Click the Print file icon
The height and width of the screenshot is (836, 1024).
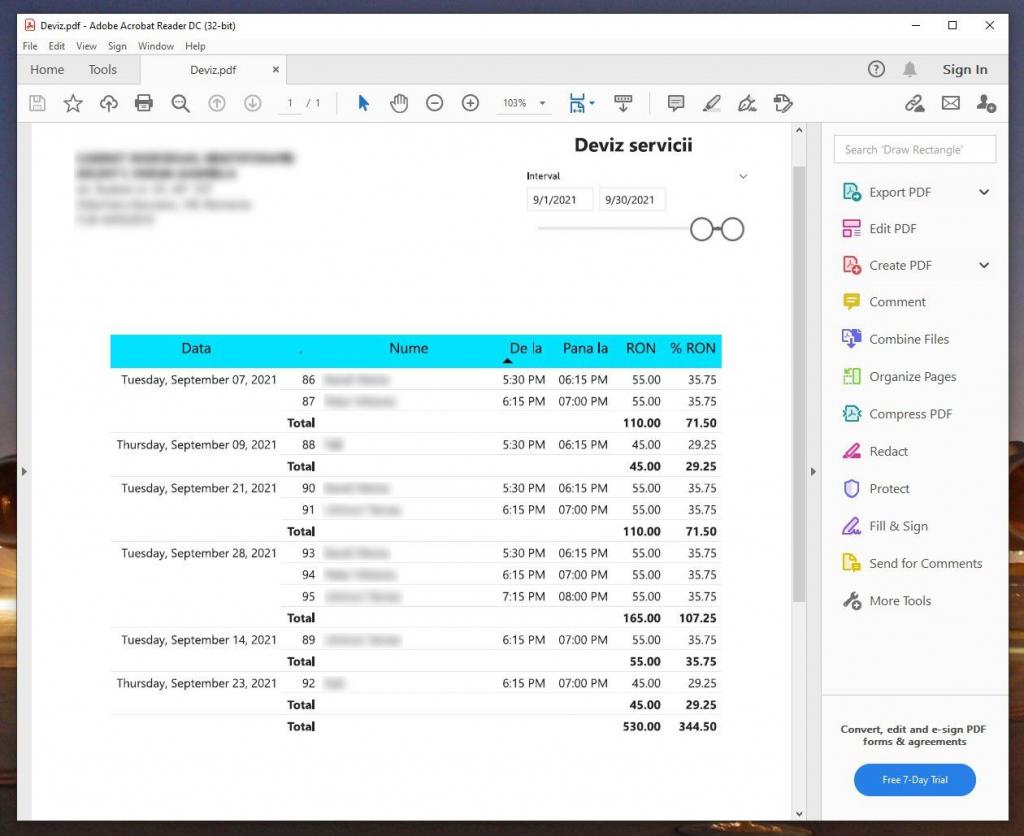click(x=144, y=103)
